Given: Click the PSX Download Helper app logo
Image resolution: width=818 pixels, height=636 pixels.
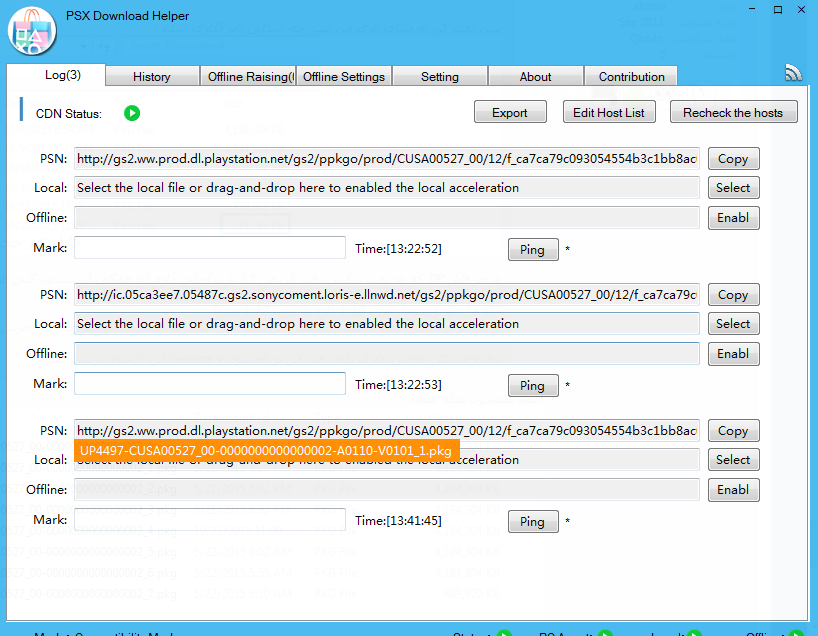Looking at the screenshot, I should click(31, 32).
